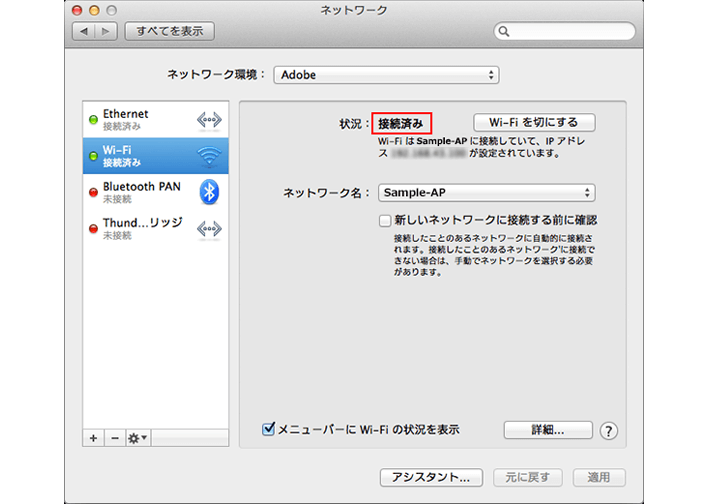Click the Ethernet connection arrows icon
Screen dimensions: 710x504
(x=209, y=121)
